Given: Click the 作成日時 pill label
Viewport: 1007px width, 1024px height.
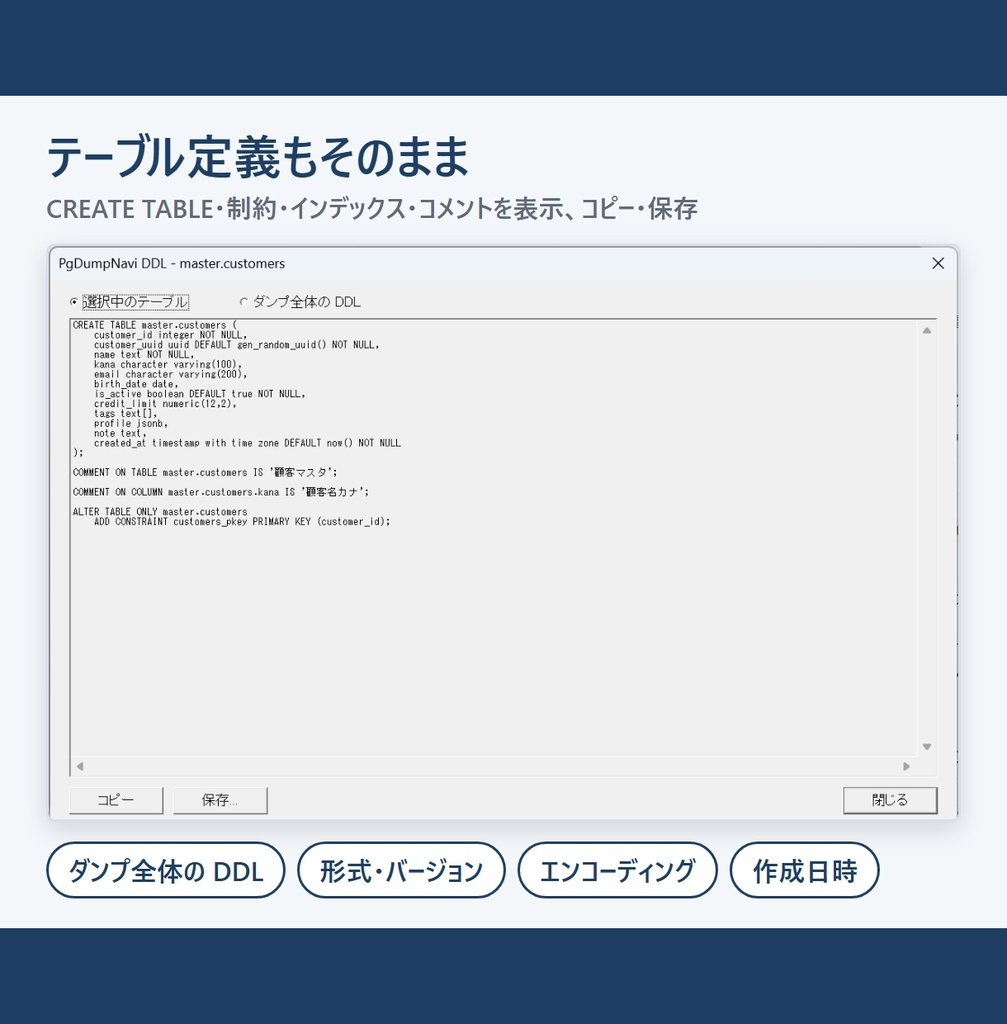Looking at the screenshot, I should coord(805,871).
